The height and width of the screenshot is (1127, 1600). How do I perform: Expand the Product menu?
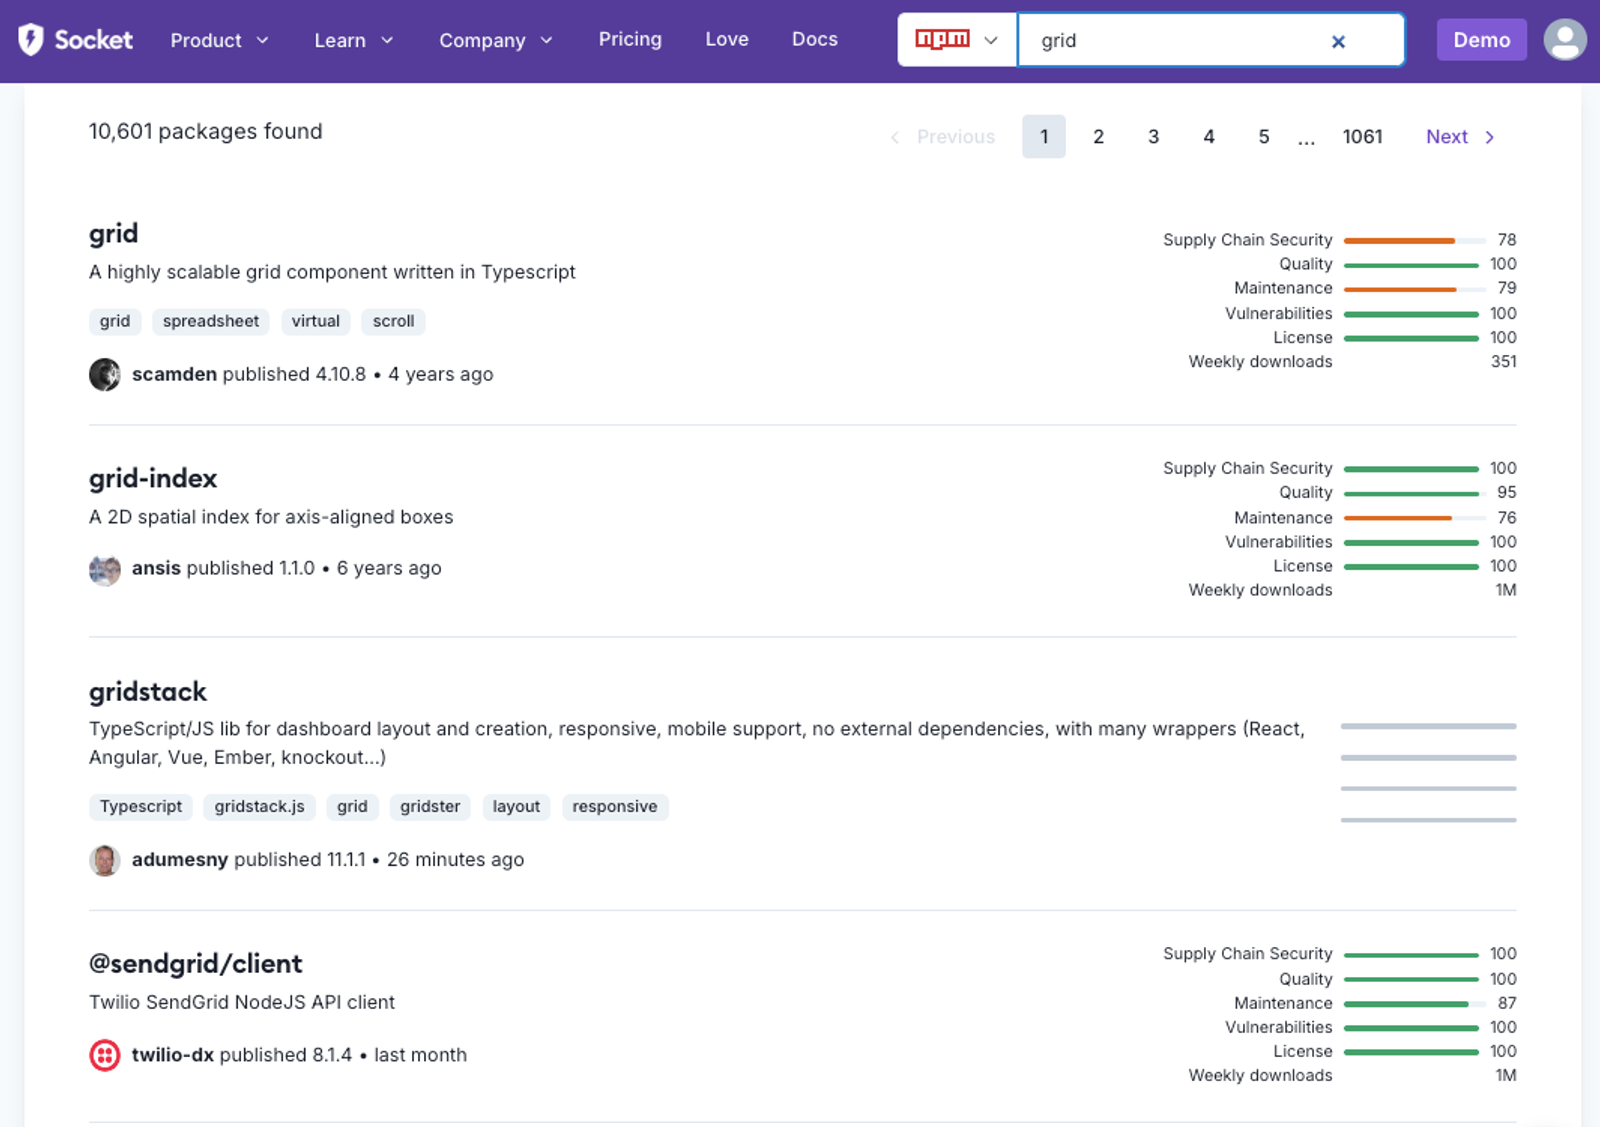click(219, 40)
